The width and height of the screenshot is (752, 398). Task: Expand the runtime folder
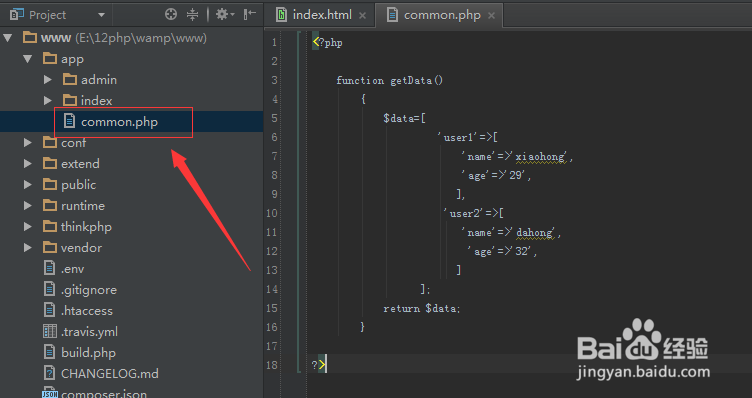(x=28, y=206)
